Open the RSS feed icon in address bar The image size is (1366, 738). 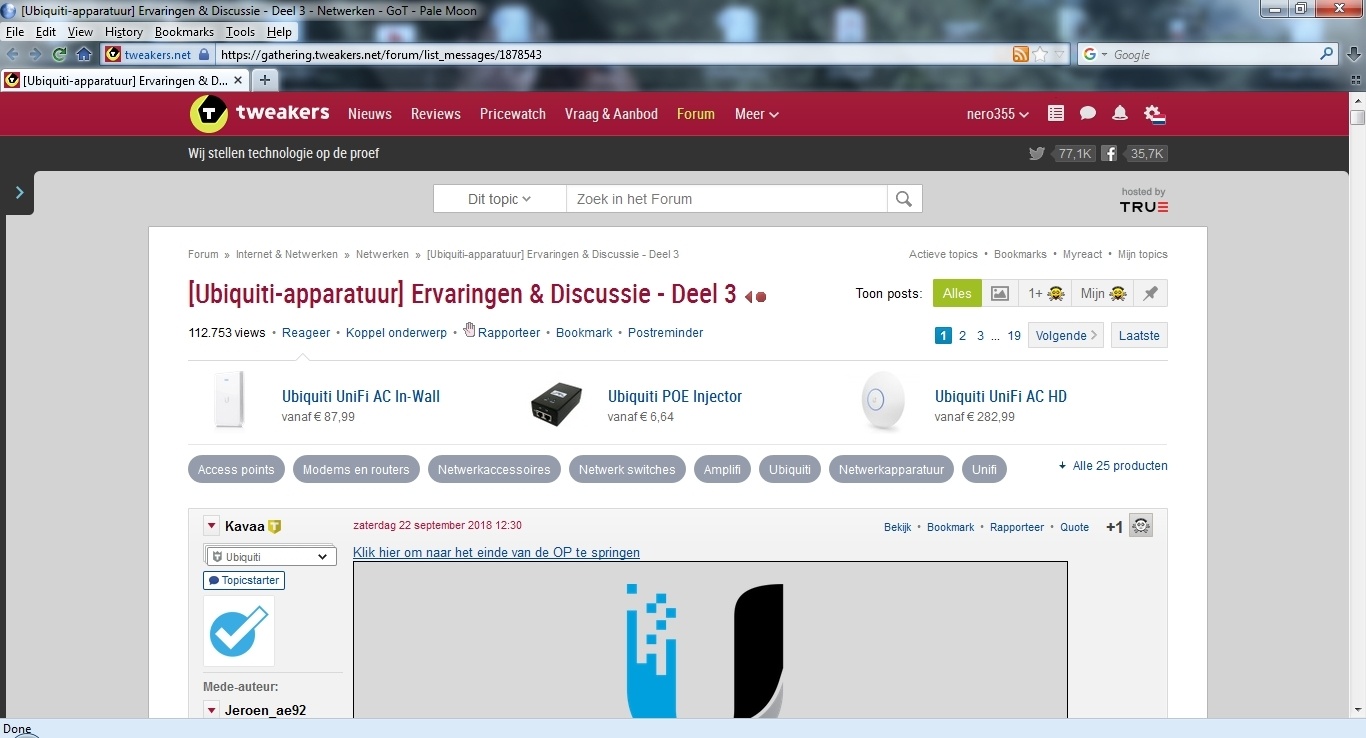[x=1020, y=54]
